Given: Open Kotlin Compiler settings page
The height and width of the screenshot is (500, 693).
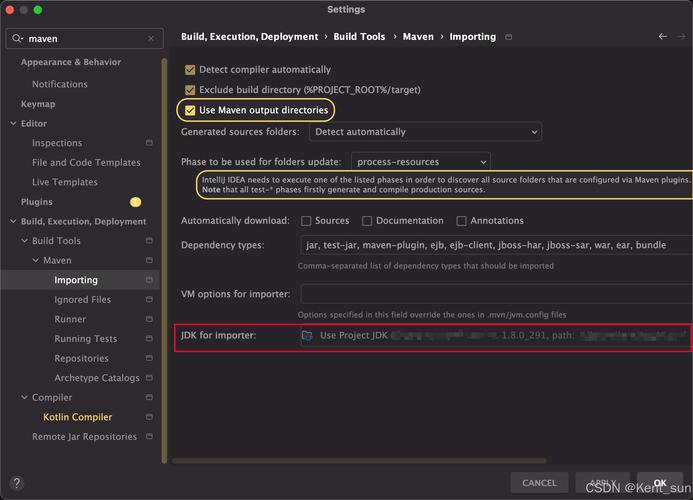Looking at the screenshot, I should click(77, 417).
